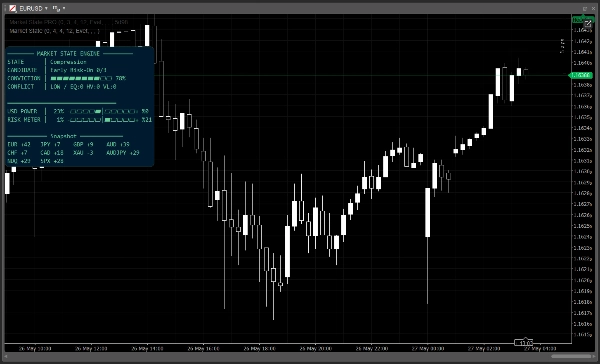
Task: Click the Snapshot section heading
Action: (x=64, y=136)
